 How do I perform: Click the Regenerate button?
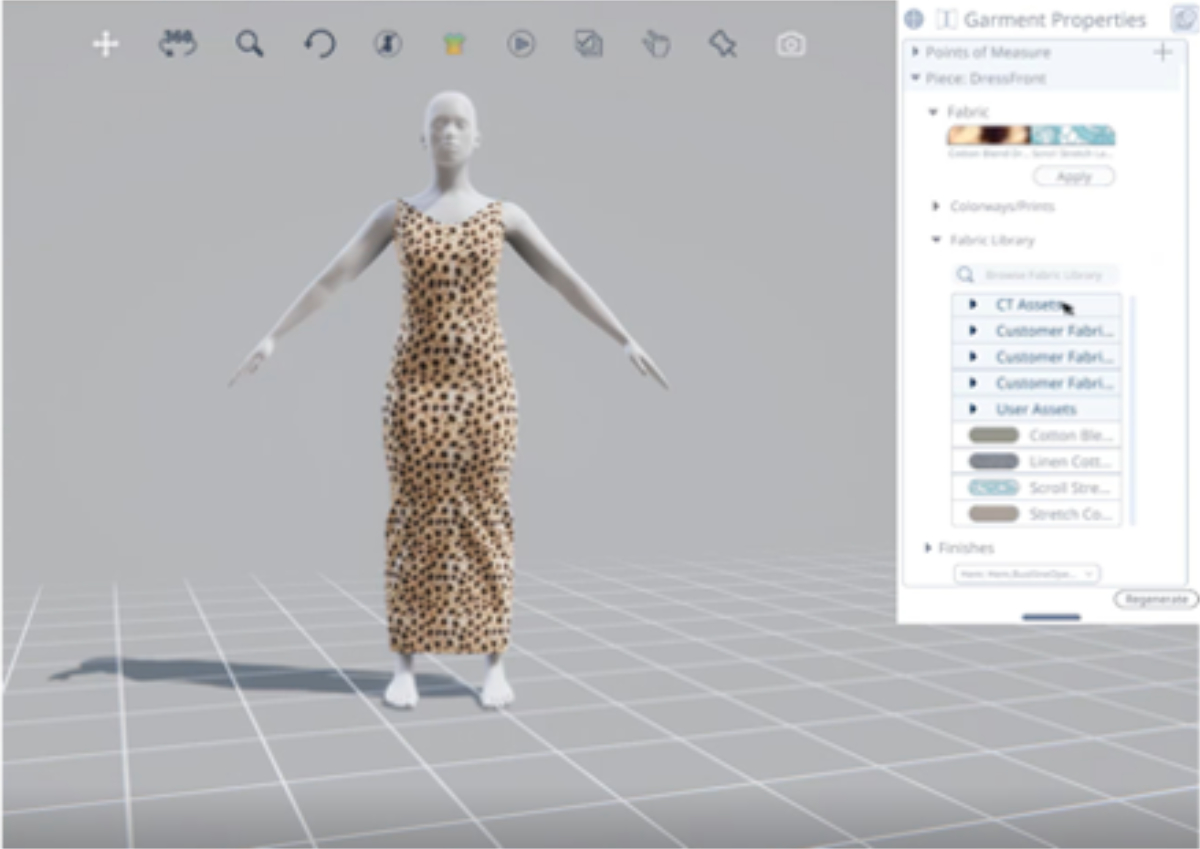[x=1155, y=599]
